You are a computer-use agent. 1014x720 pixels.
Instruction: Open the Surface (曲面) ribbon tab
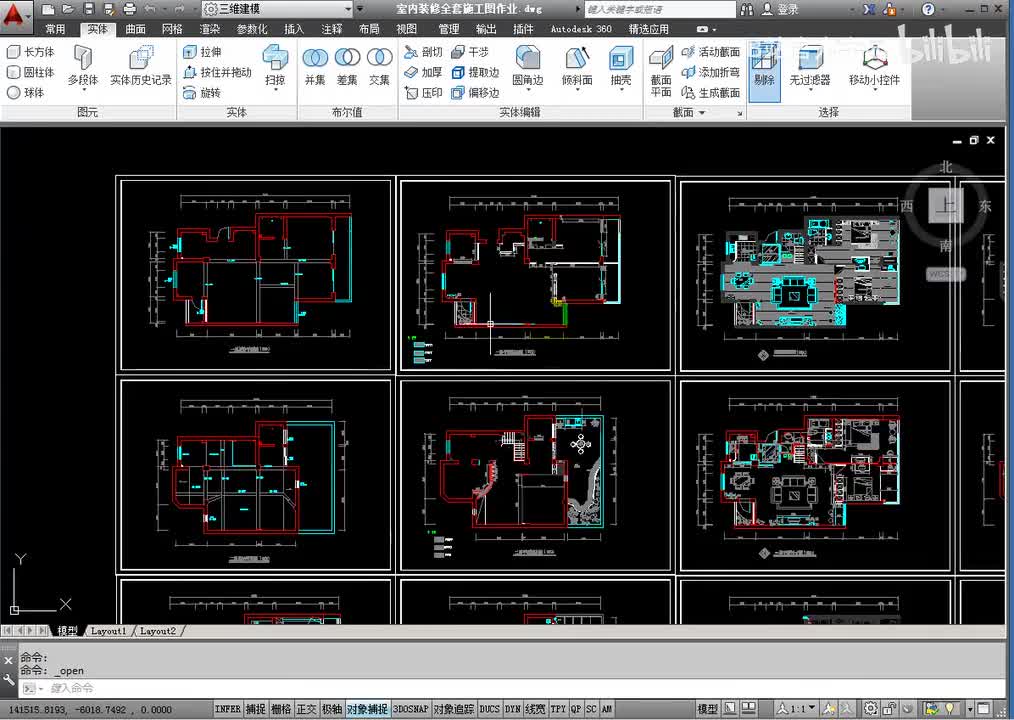135,29
